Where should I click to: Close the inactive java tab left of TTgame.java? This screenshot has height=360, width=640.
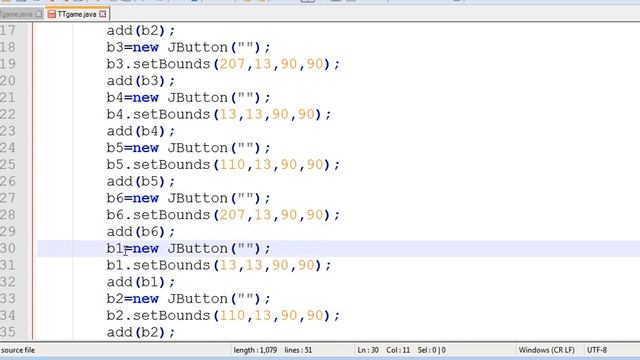pos(39,14)
